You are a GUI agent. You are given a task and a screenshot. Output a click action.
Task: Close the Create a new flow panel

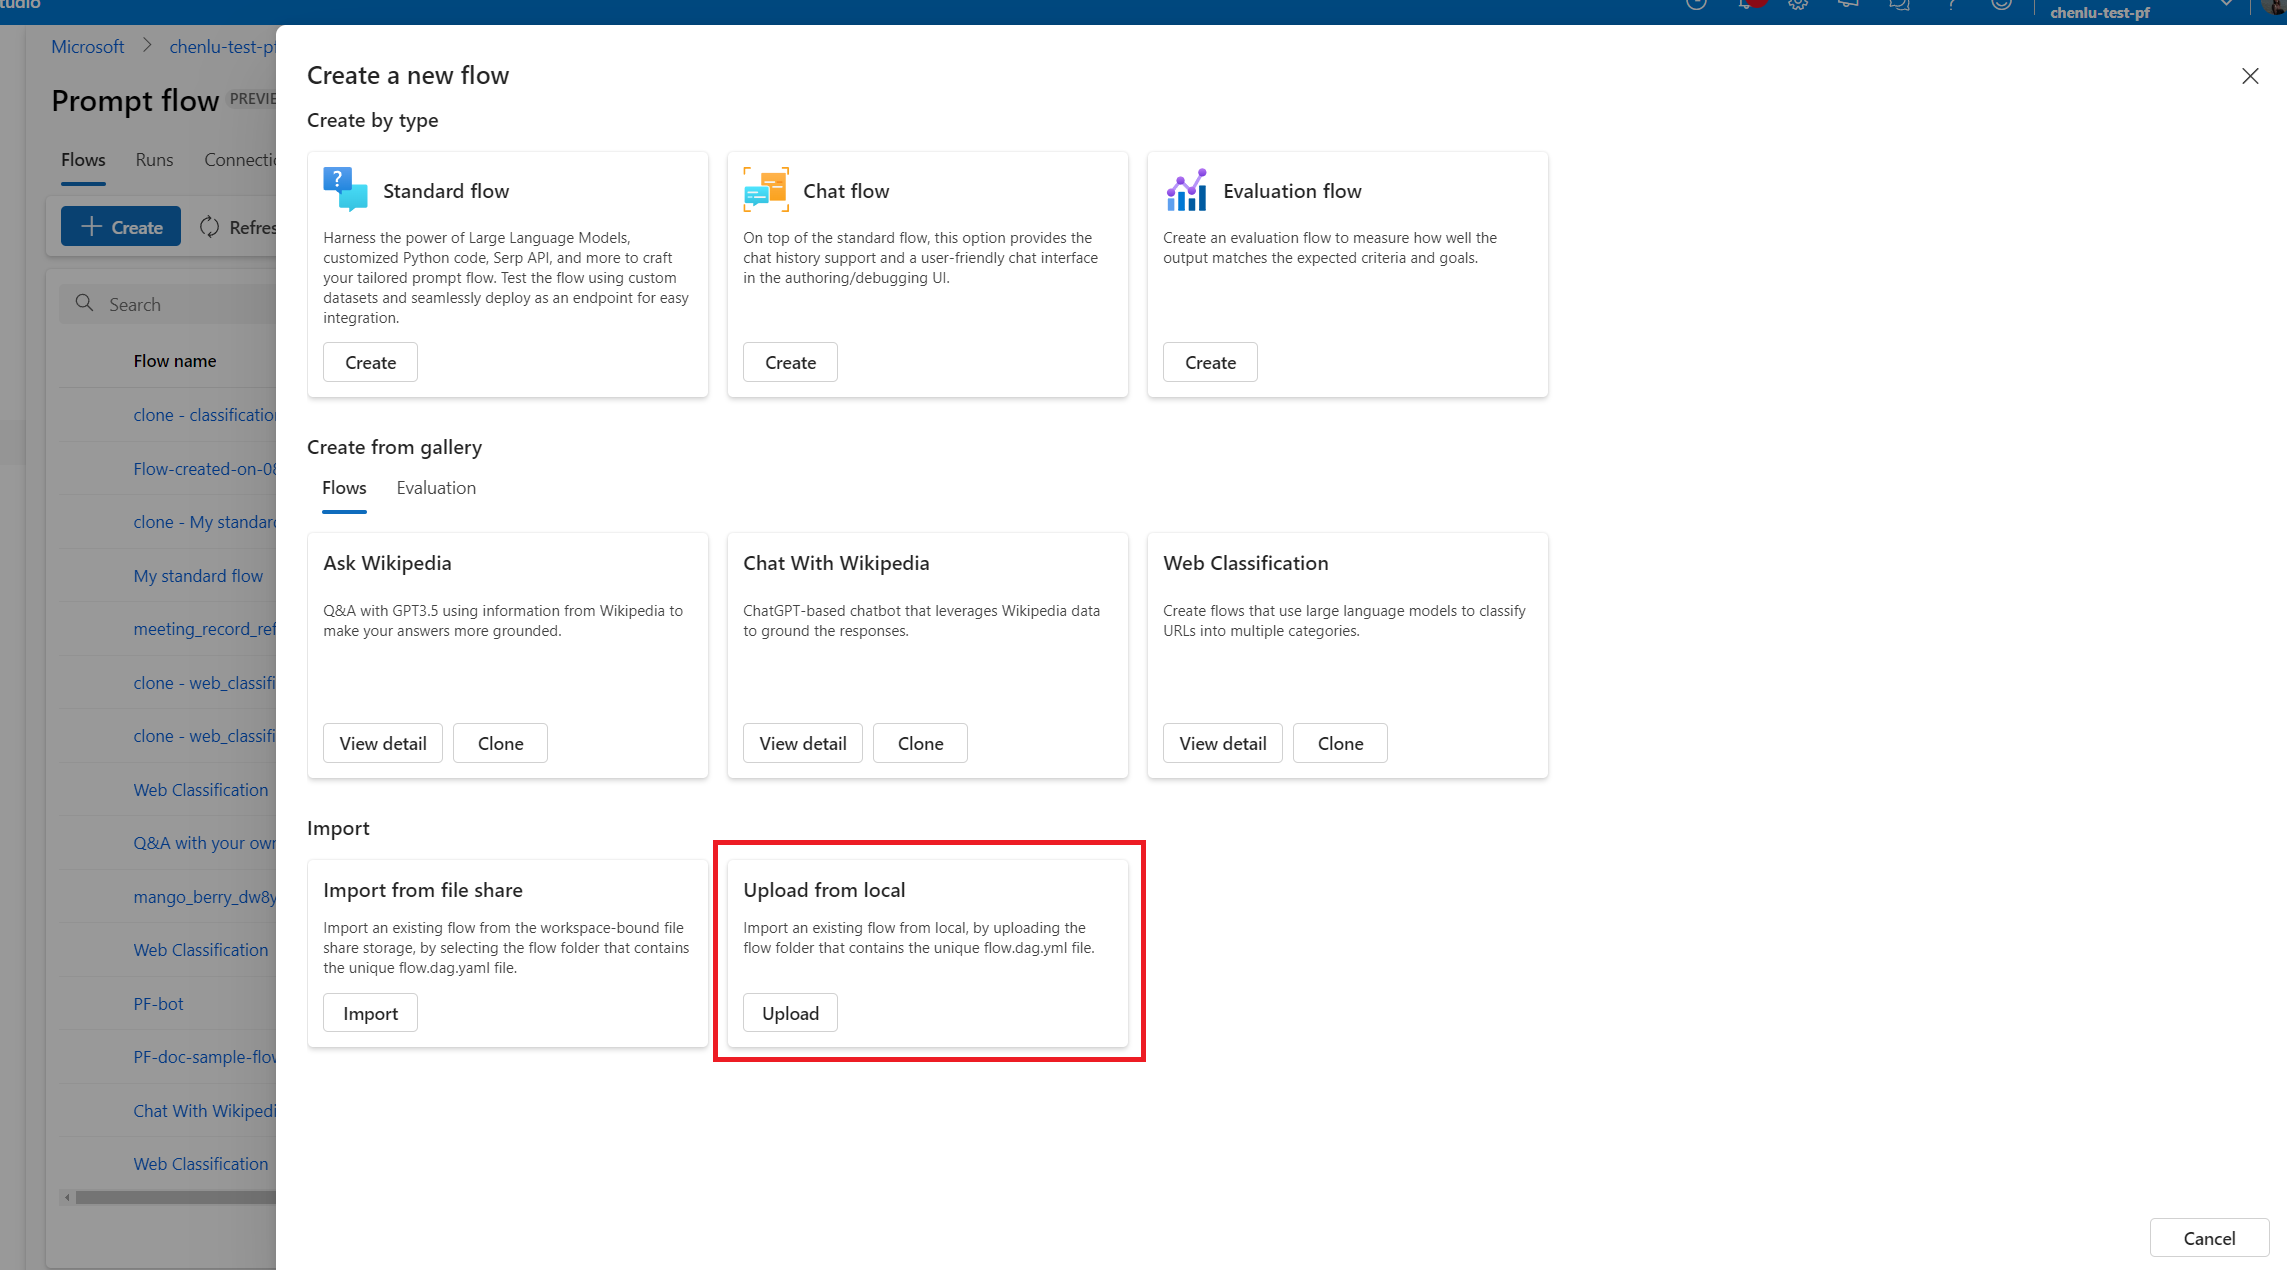pyautogui.click(x=2250, y=76)
